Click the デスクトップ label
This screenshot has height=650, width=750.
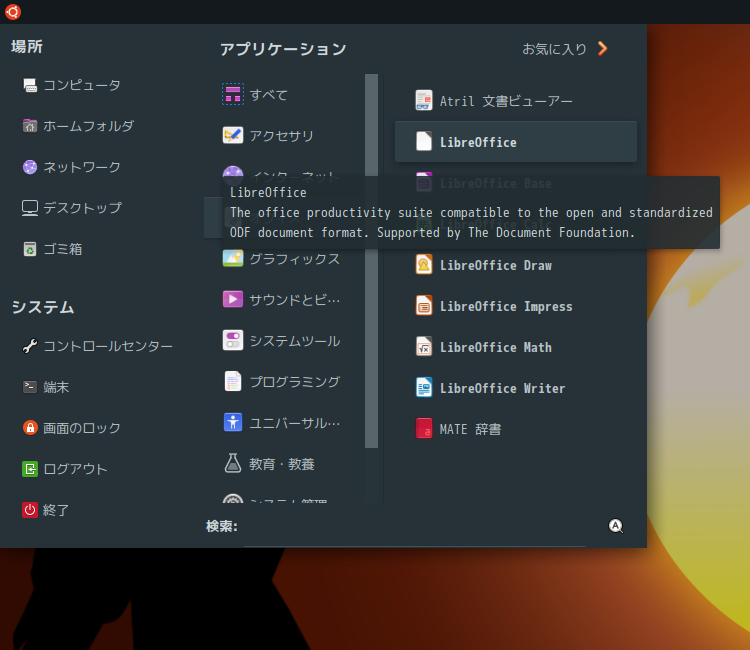coord(82,209)
